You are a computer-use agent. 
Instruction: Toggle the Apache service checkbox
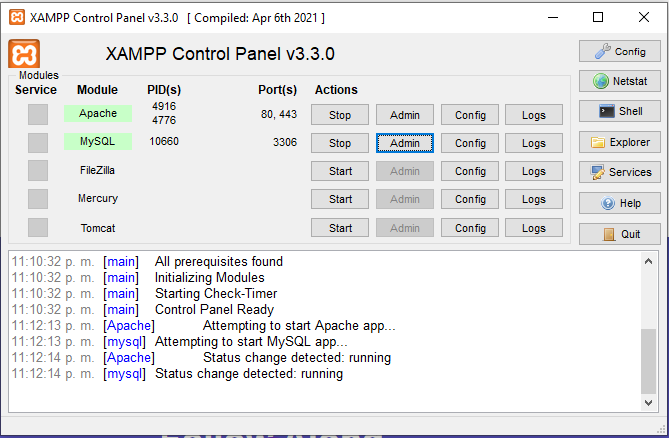point(38,114)
